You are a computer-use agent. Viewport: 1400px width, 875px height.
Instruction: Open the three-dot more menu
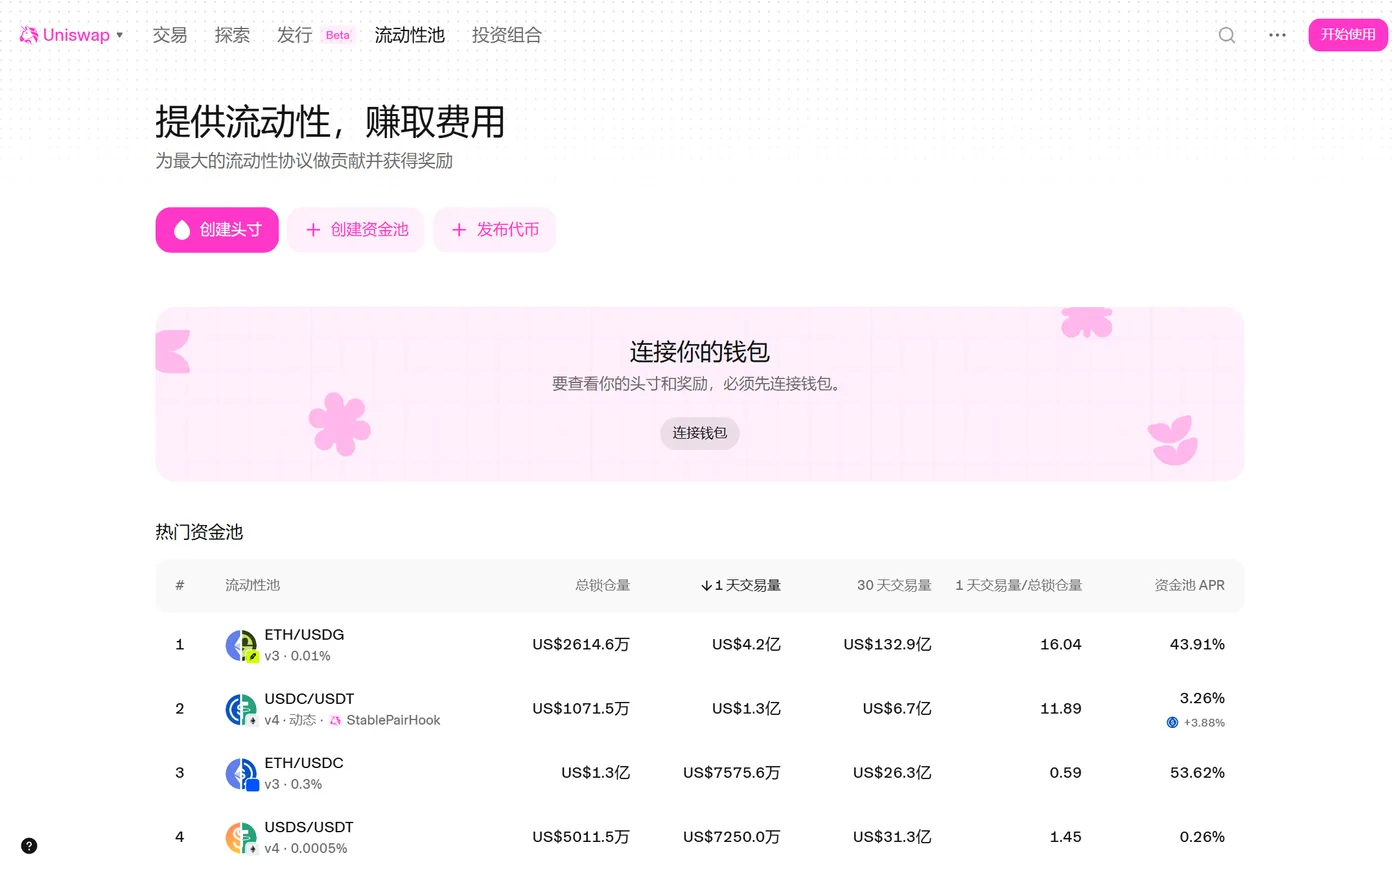(1277, 35)
